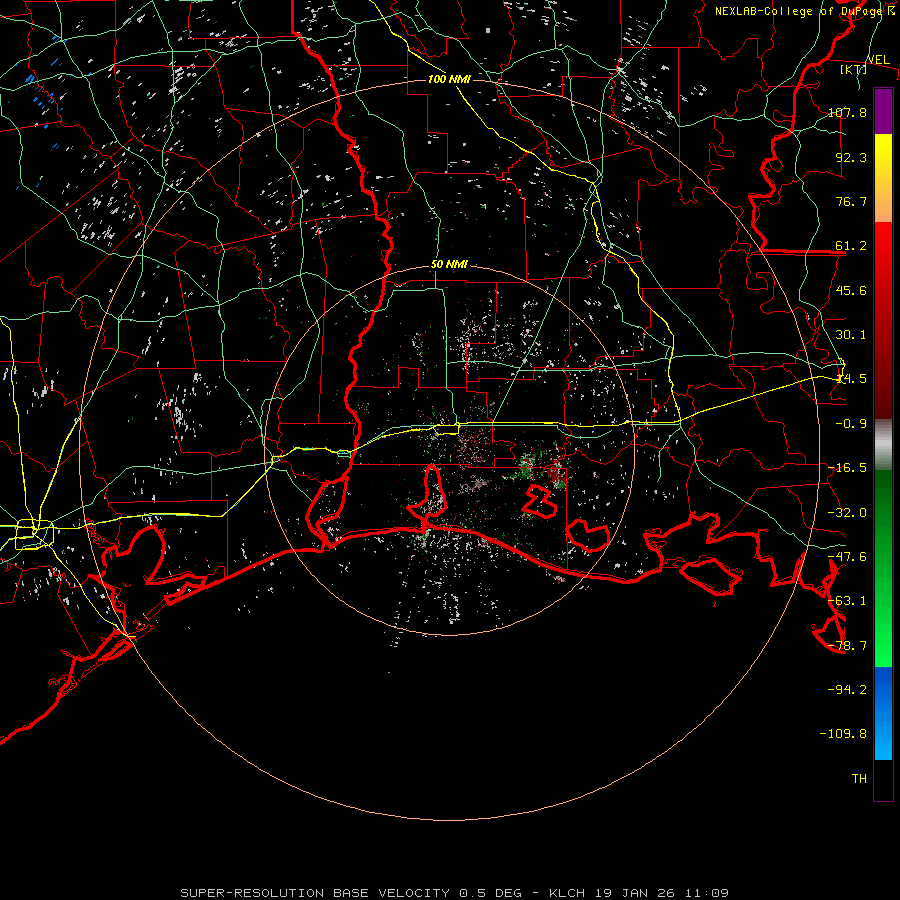Click the VEL legend title
The image size is (900, 900).
(x=878, y=60)
